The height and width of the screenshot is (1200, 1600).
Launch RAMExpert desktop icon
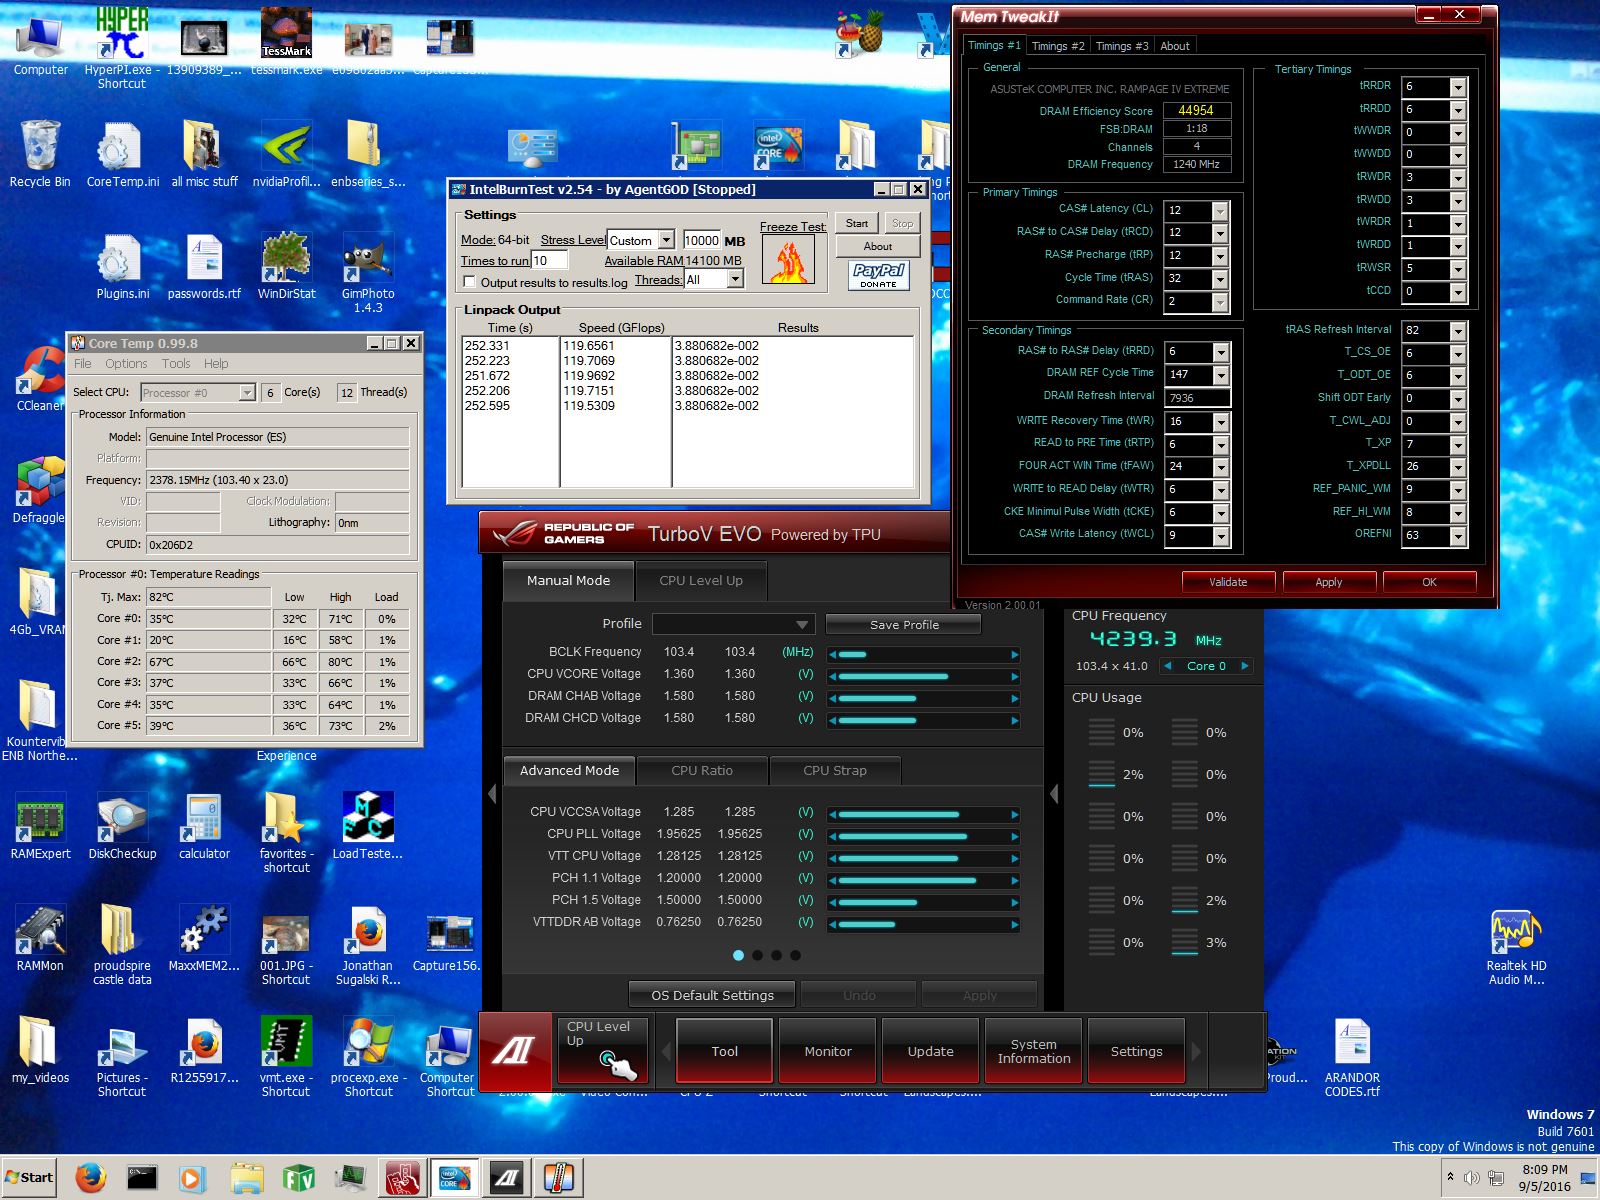point(40,826)
